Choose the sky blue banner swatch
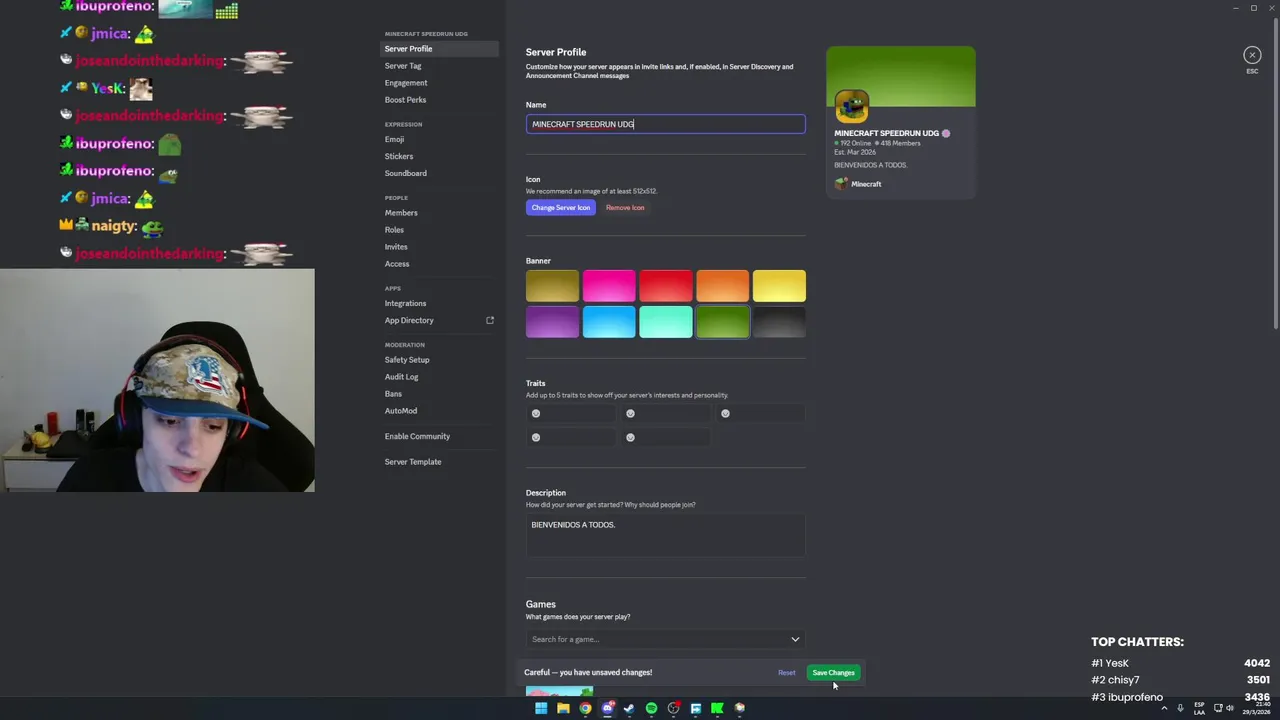1280x720 pixels. click(x=609, y=322)
